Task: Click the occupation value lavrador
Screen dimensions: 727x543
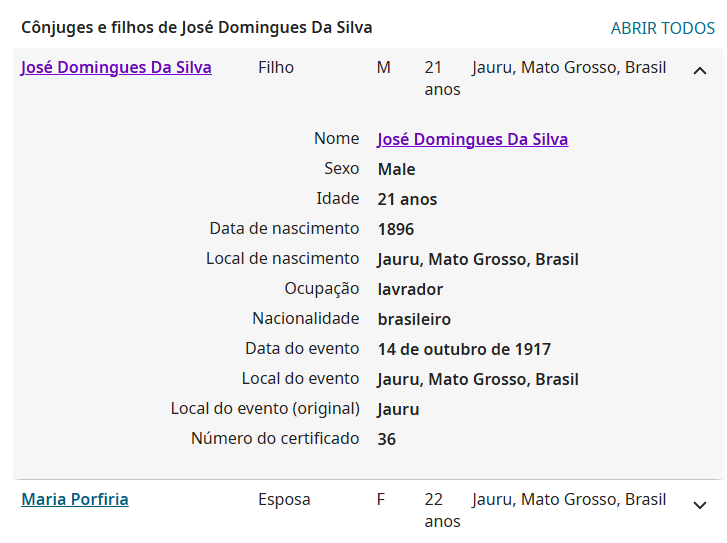Action: pyautogui.click(x=410, y=289)
